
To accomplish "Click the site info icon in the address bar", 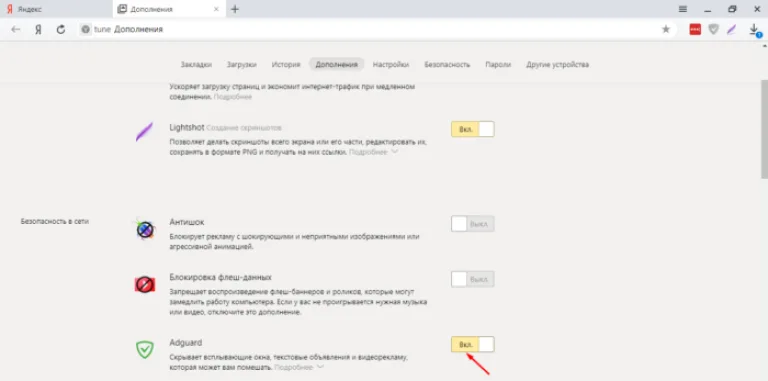I will (86, 29).
